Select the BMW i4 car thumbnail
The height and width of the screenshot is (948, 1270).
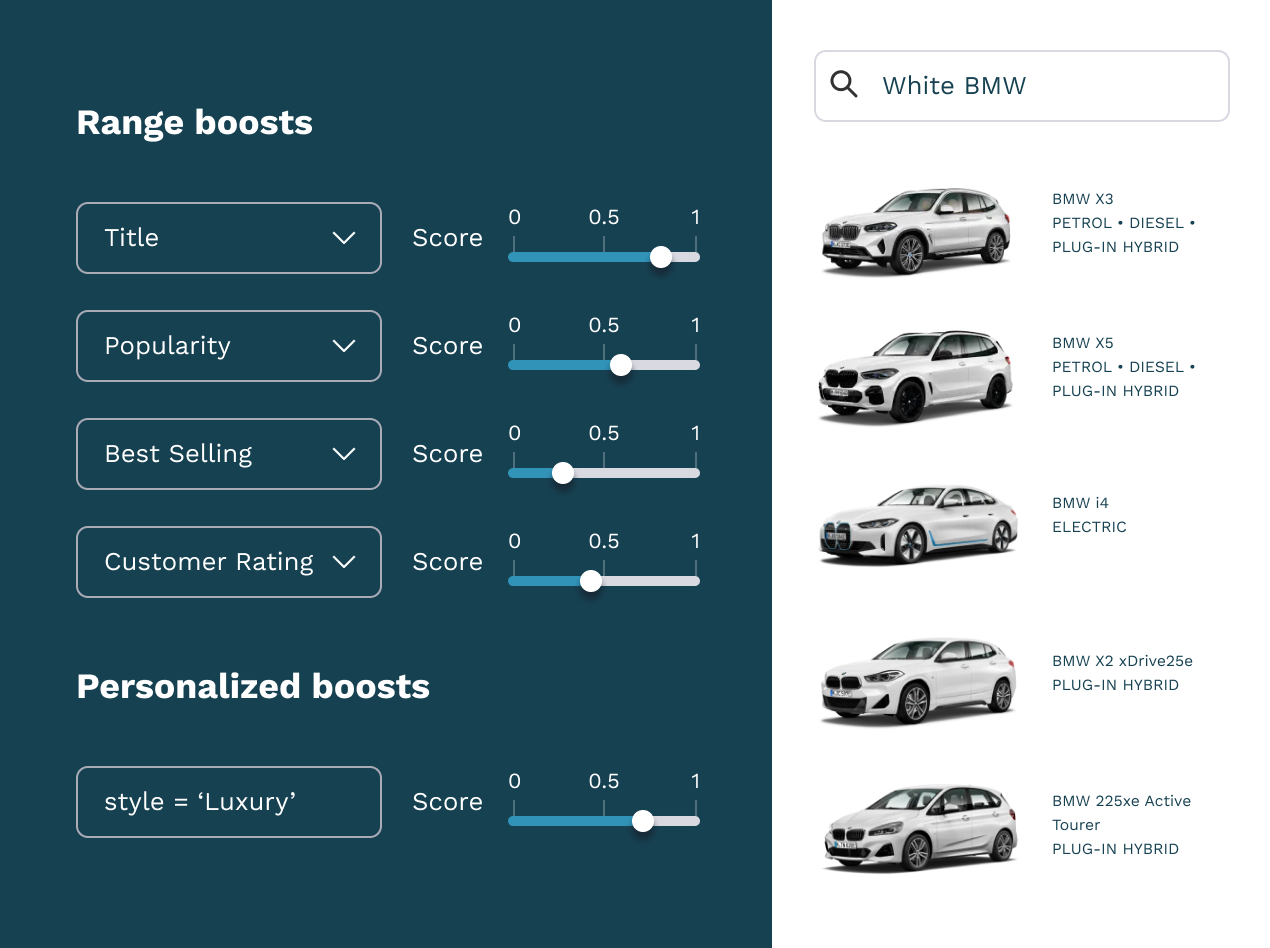(918, 524)
